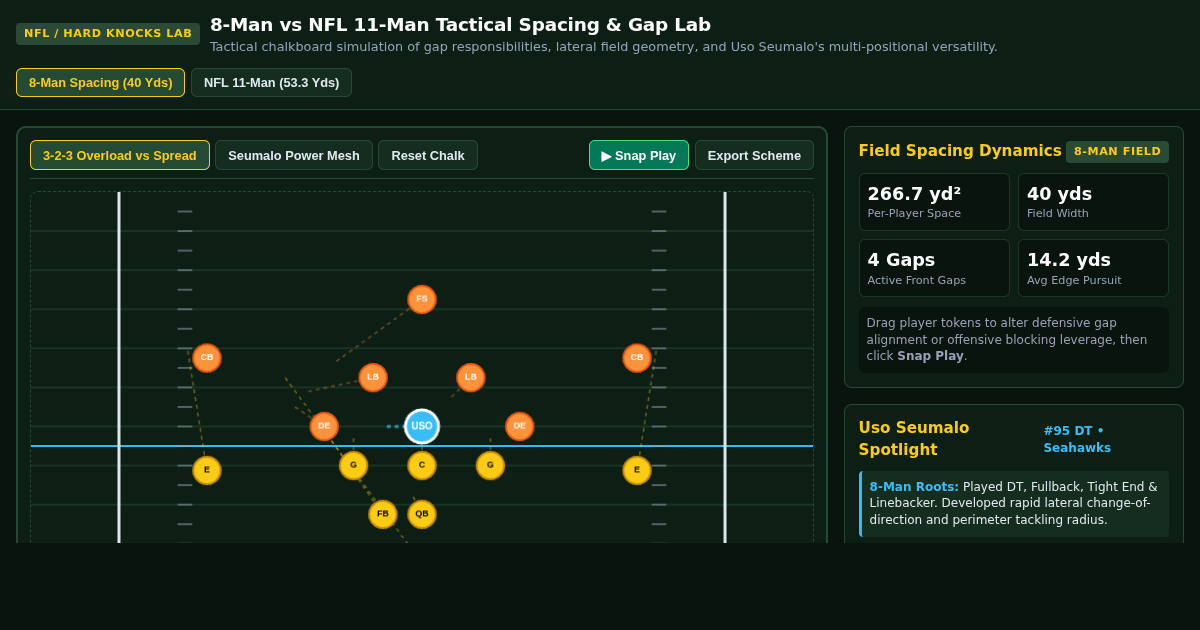Screen dimensions: 1200x630
Task: Select the DE token above the 'FB' side guard
Action: click(324, 426)
